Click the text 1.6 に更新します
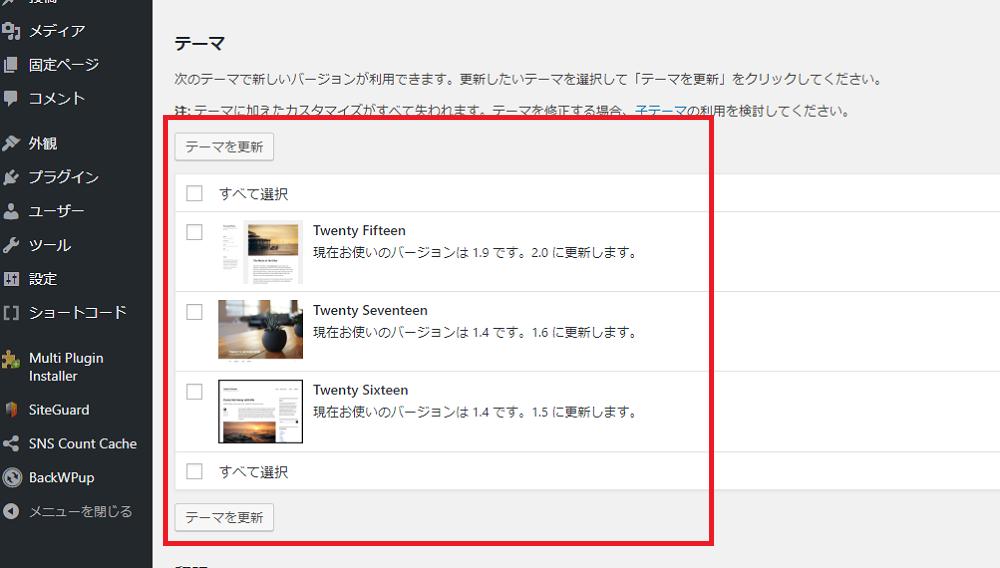 click(584, 332)
